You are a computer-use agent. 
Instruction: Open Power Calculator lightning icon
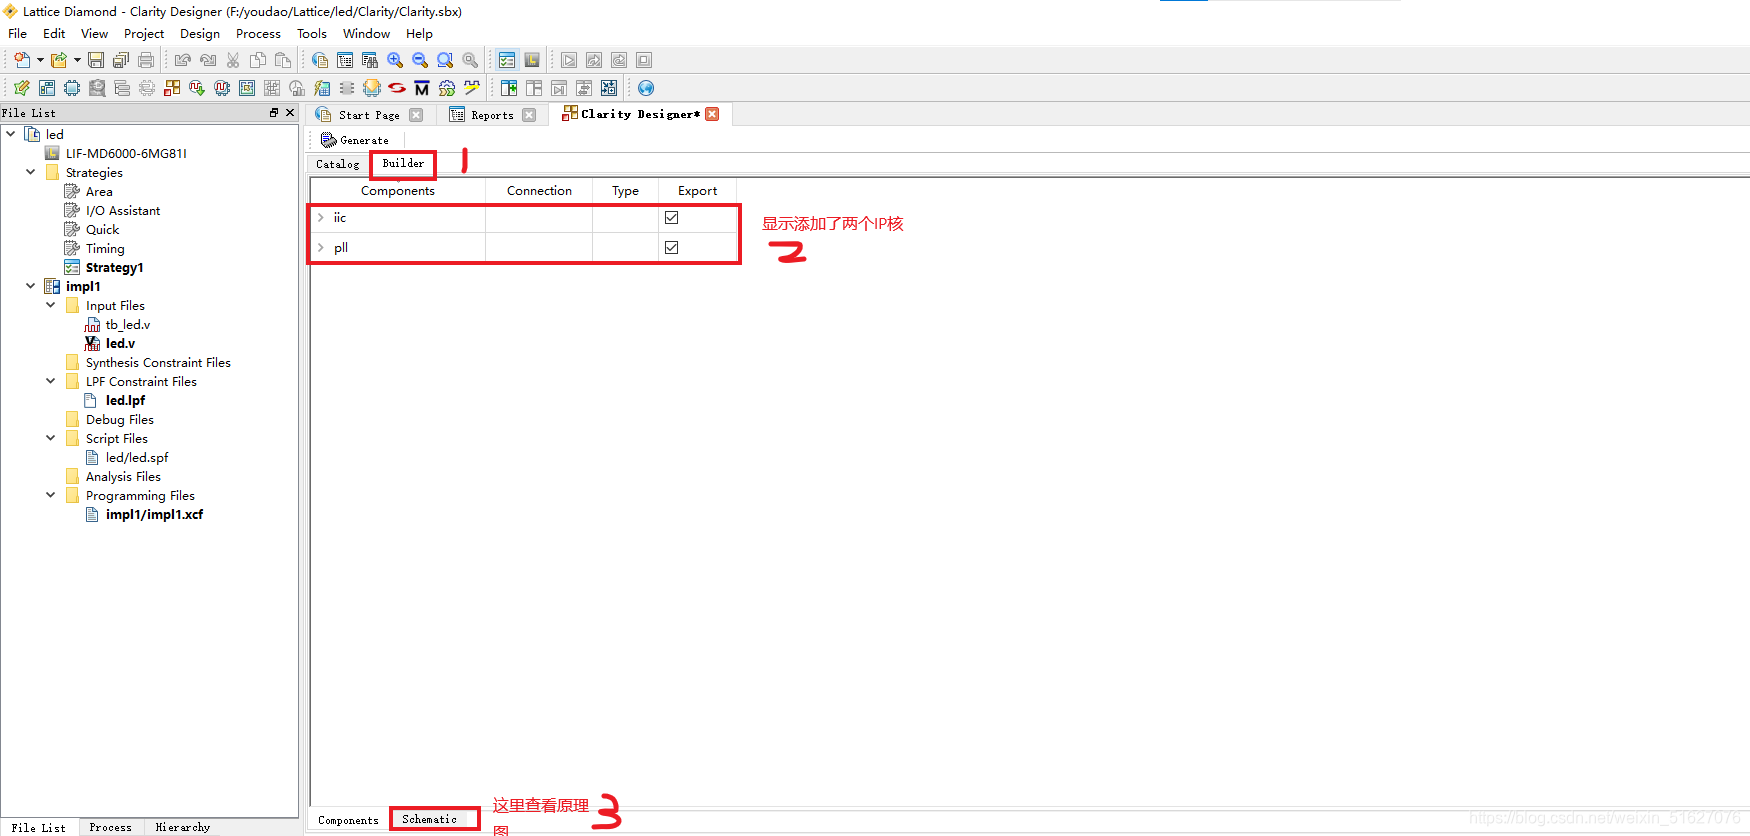322,88
